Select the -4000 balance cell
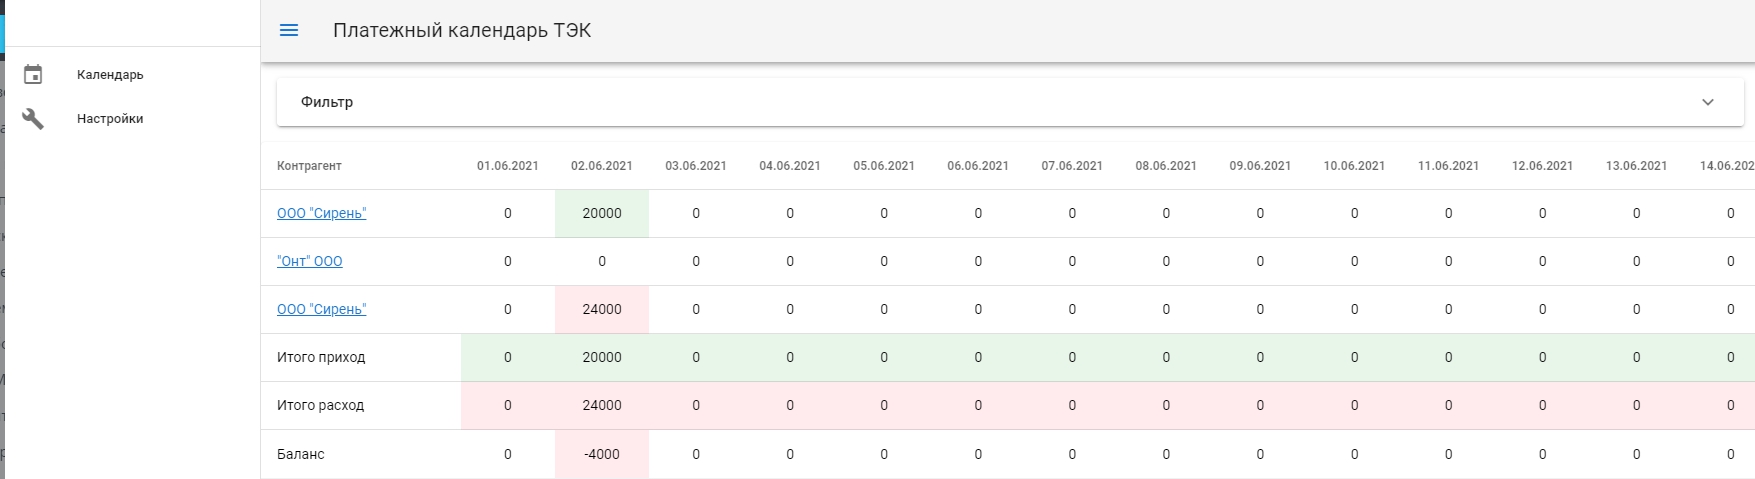1755x479 pixels. [x=602, y=454]
